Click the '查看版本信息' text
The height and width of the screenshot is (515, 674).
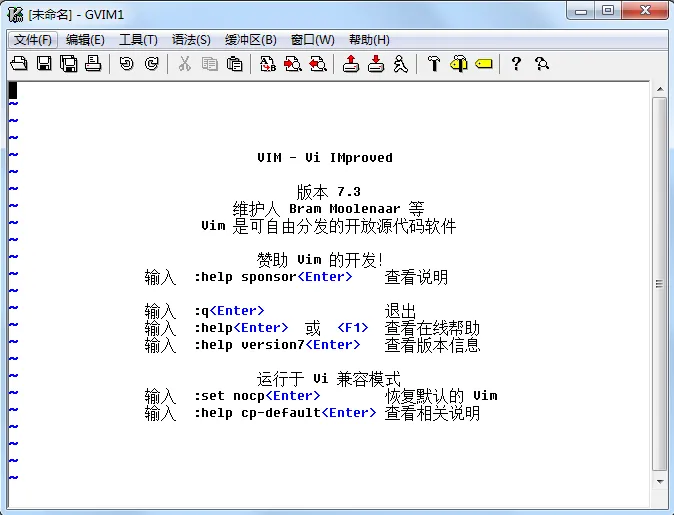coord(432,345)
